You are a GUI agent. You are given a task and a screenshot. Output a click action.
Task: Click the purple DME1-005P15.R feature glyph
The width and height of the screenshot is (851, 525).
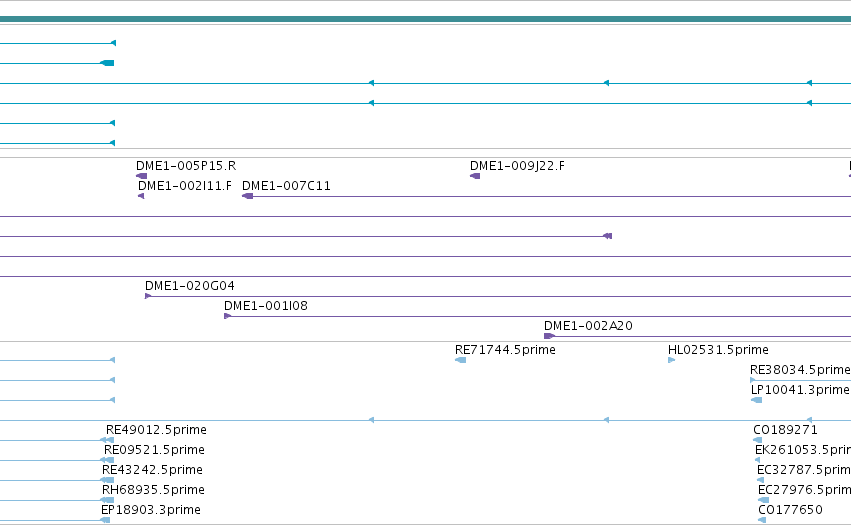coord(142,176)
